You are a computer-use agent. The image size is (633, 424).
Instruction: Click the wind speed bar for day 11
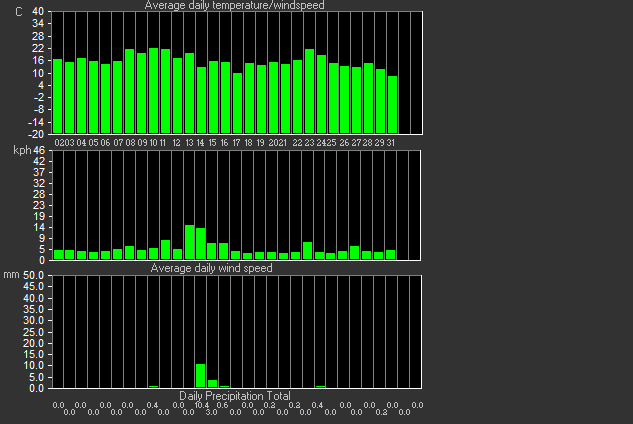pyautogui.click(x=166, y=250)
